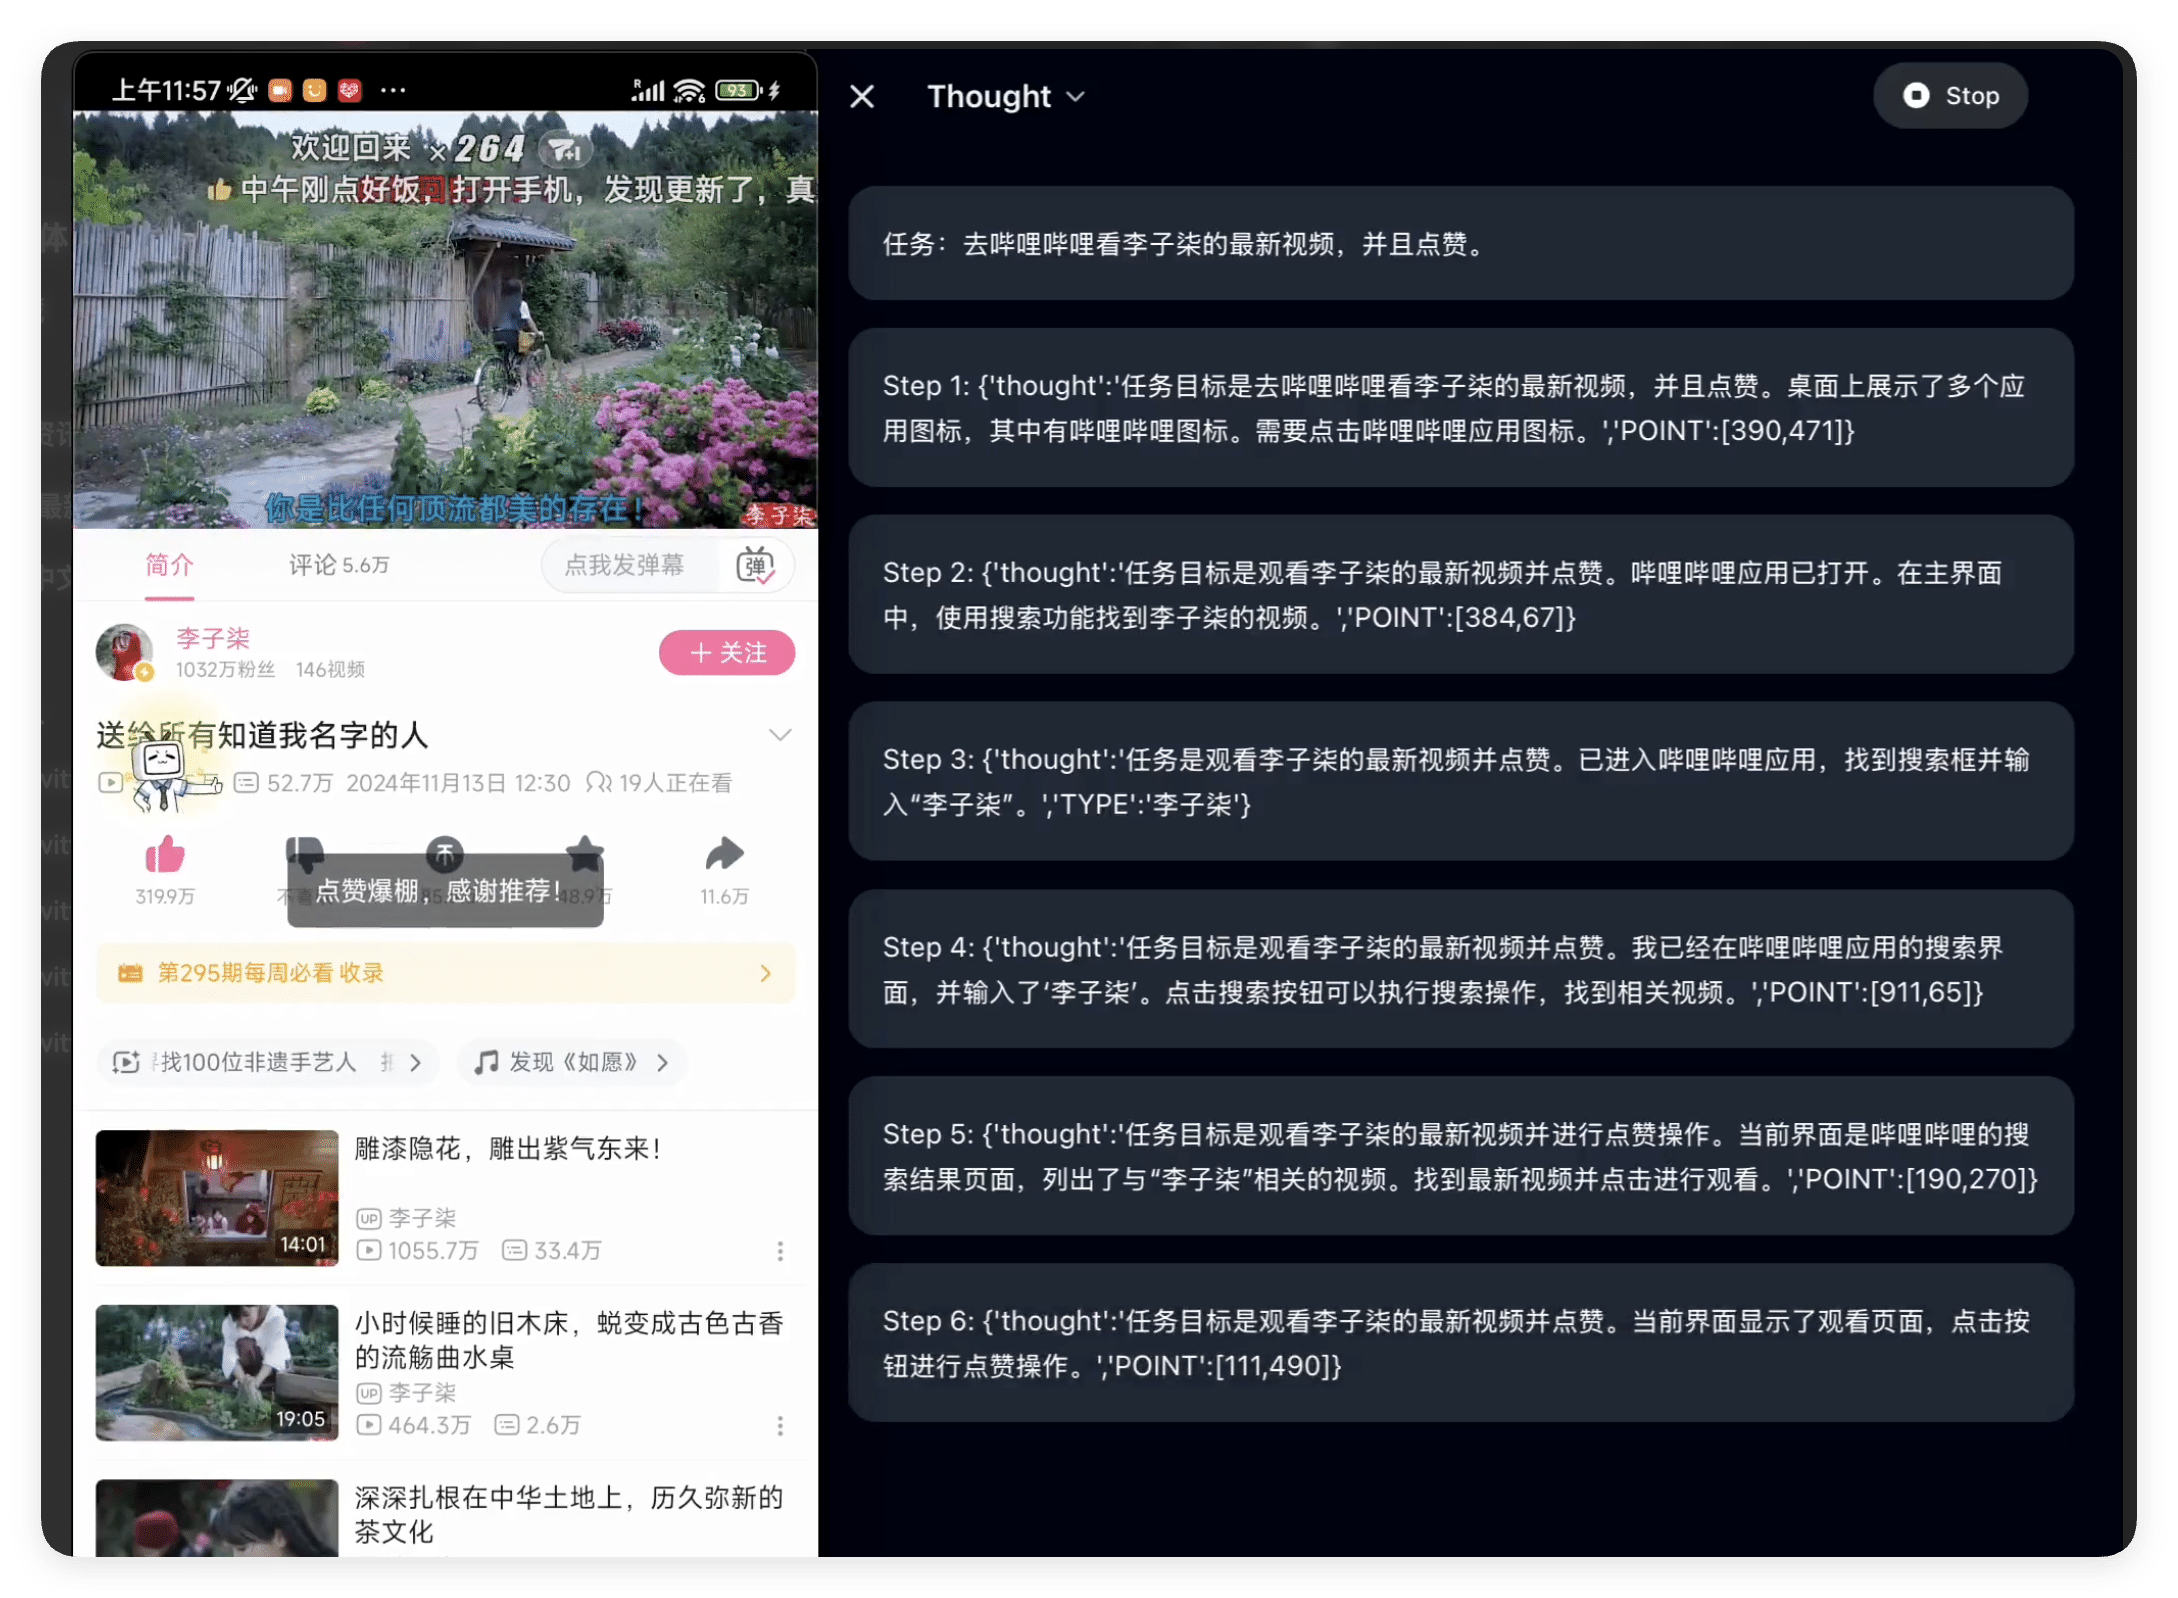Click the 雕漆隐花，雕出紫气东来 video title
Image resolution: width=2178 pixels, height=1598 pixels.
click(x=508, y=1148)
